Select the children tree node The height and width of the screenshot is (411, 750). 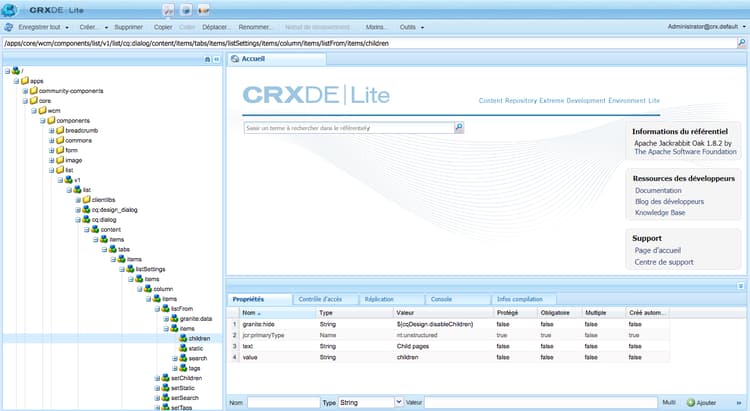pyautogui.click(x=199, y=338)
